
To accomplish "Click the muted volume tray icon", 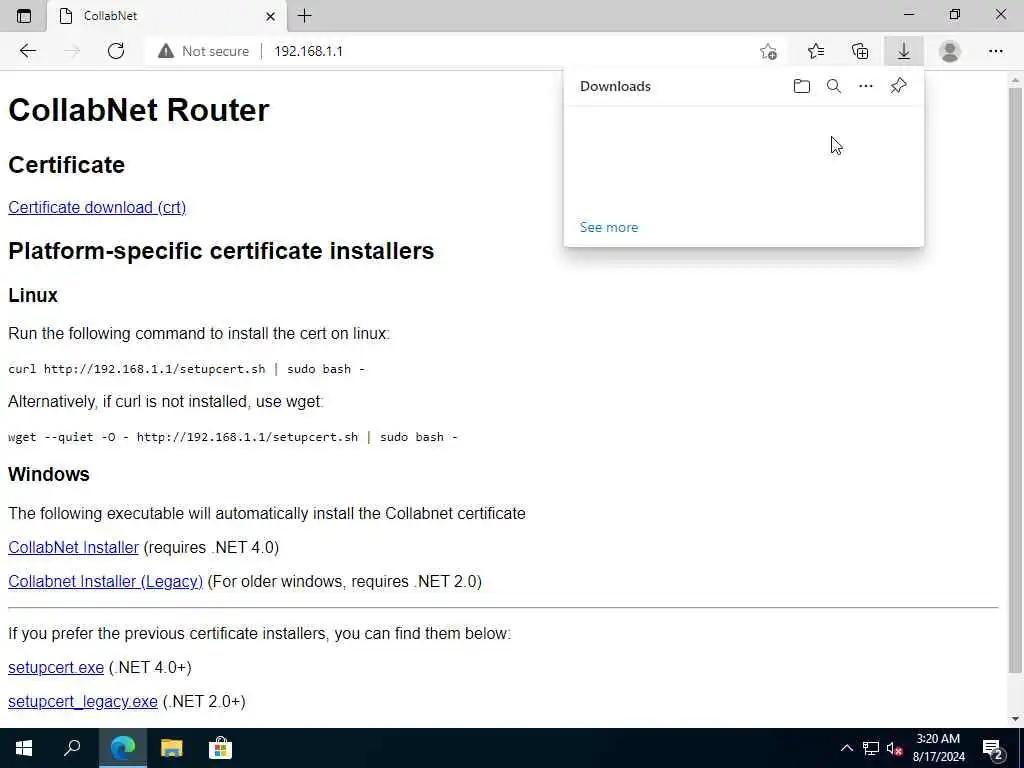I will [894, 748].
